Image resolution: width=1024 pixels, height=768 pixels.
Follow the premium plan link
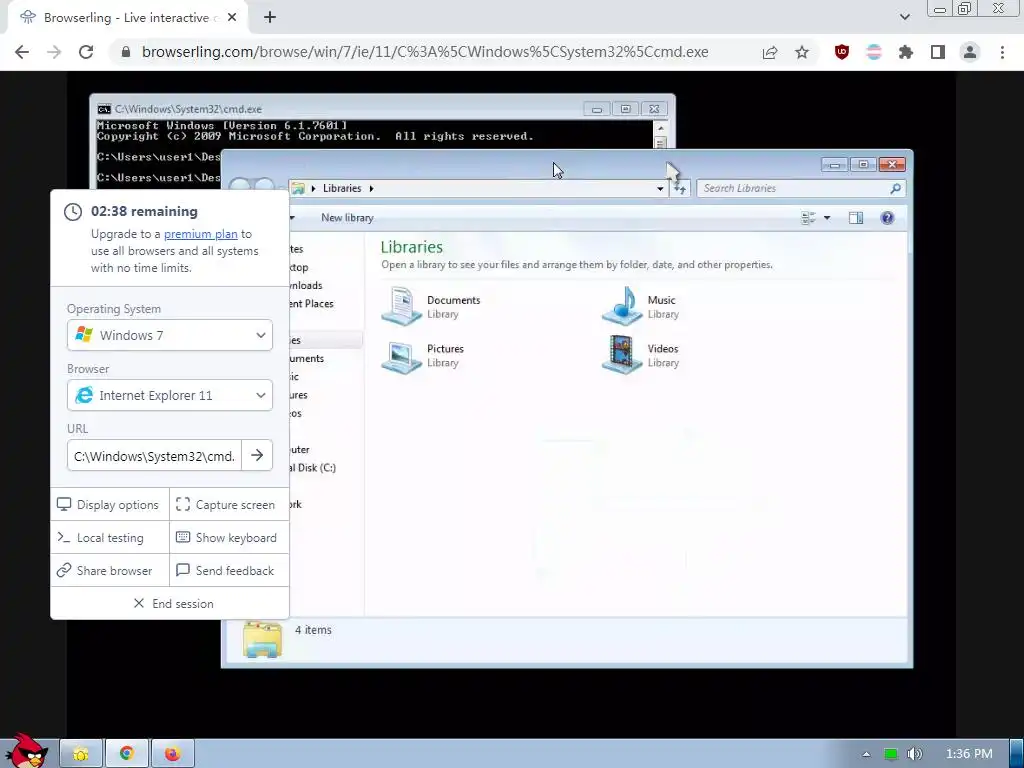pyautogui.click(x=200, y=234)
